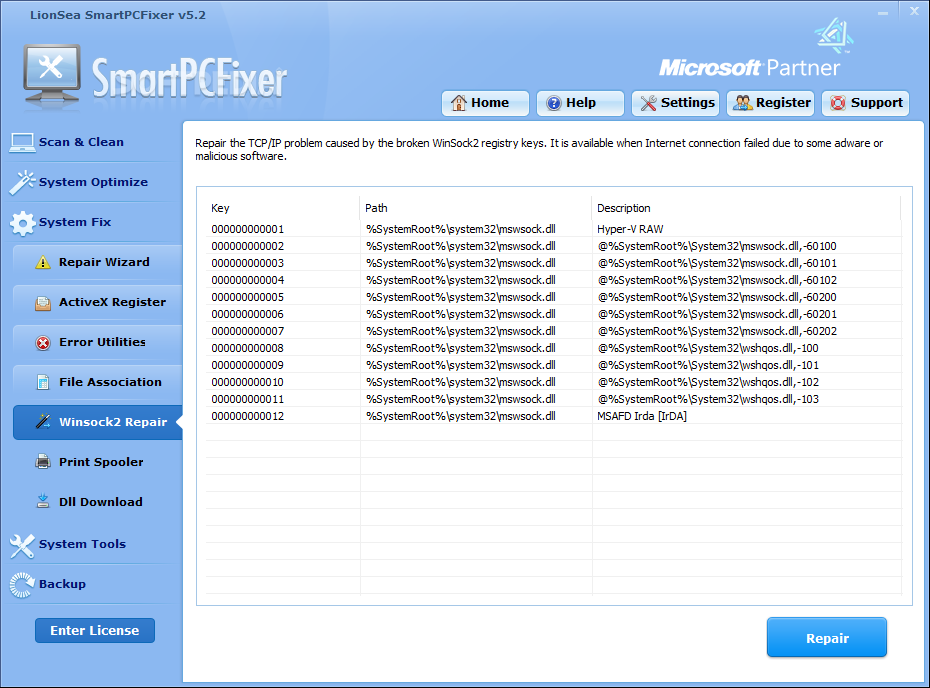The image size is (930, 688).
Task: Click the Backup circular arrow icon
Action: pyautogui.click(x=22, y=585)
